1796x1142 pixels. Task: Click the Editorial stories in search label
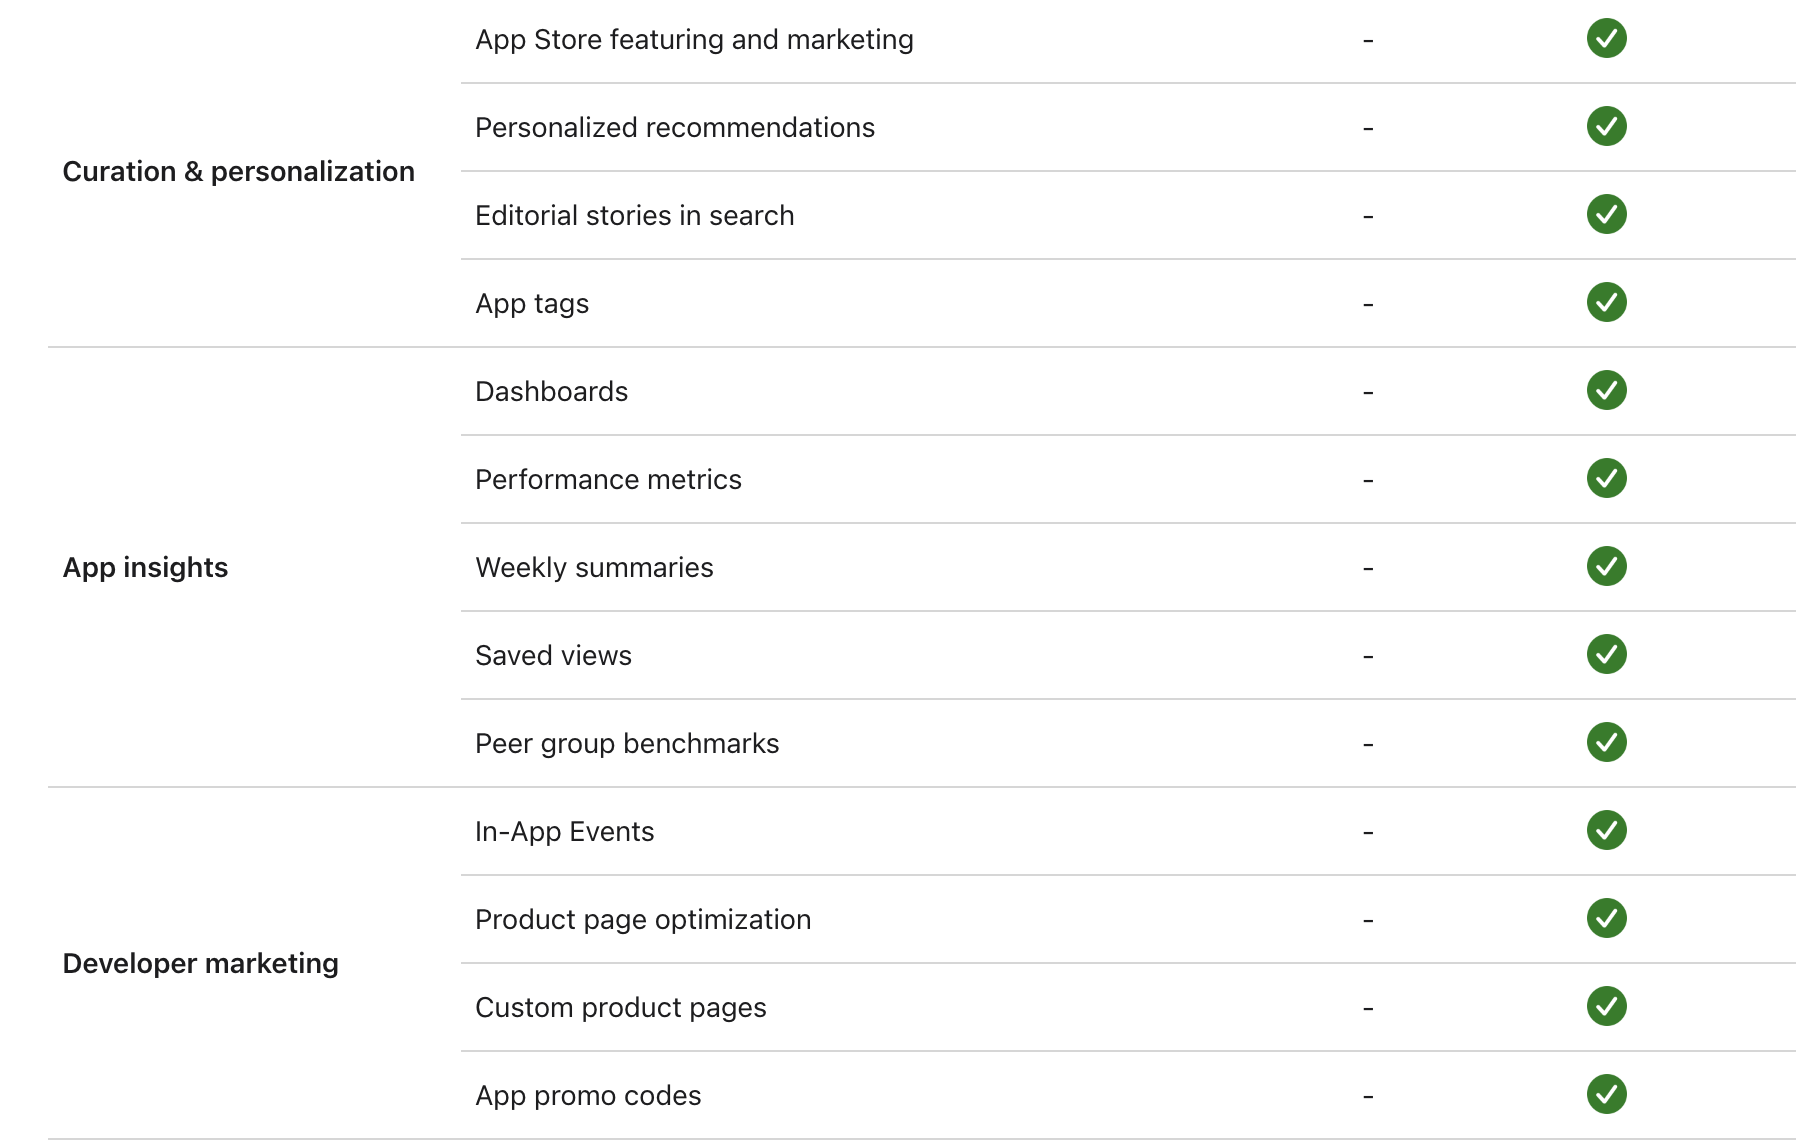[x=635, y=216]
